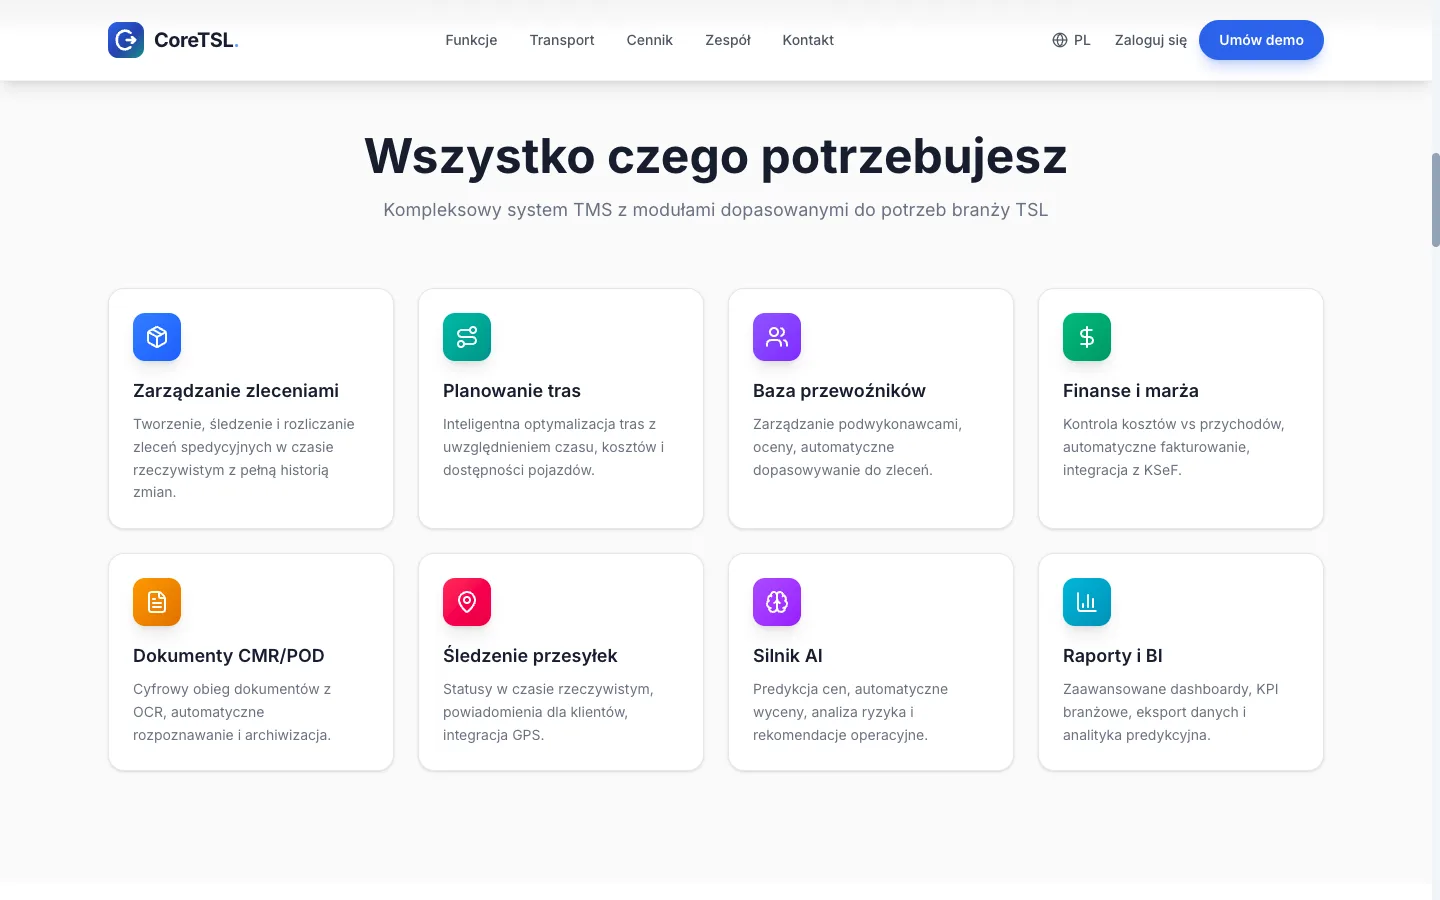The width and height of the screenshot is (1440, 900).
Task: Click the Zaloguj się link
Action: (x=1151, y=40)
